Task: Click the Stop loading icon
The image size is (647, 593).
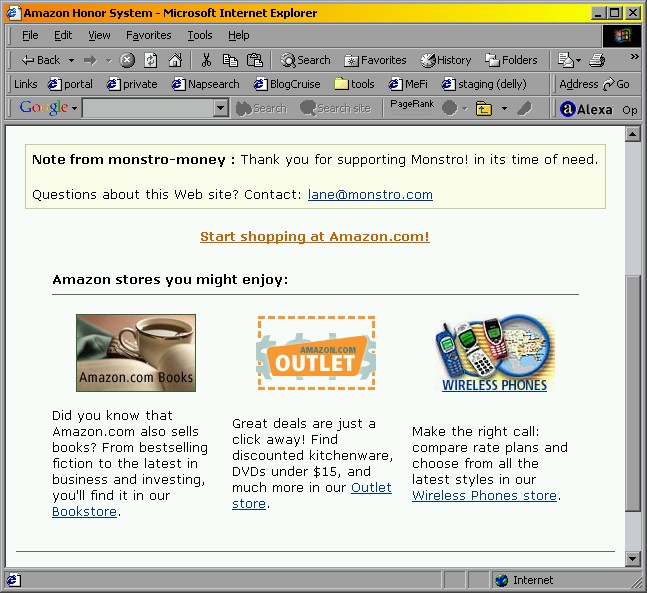Action: click(127, 60)
